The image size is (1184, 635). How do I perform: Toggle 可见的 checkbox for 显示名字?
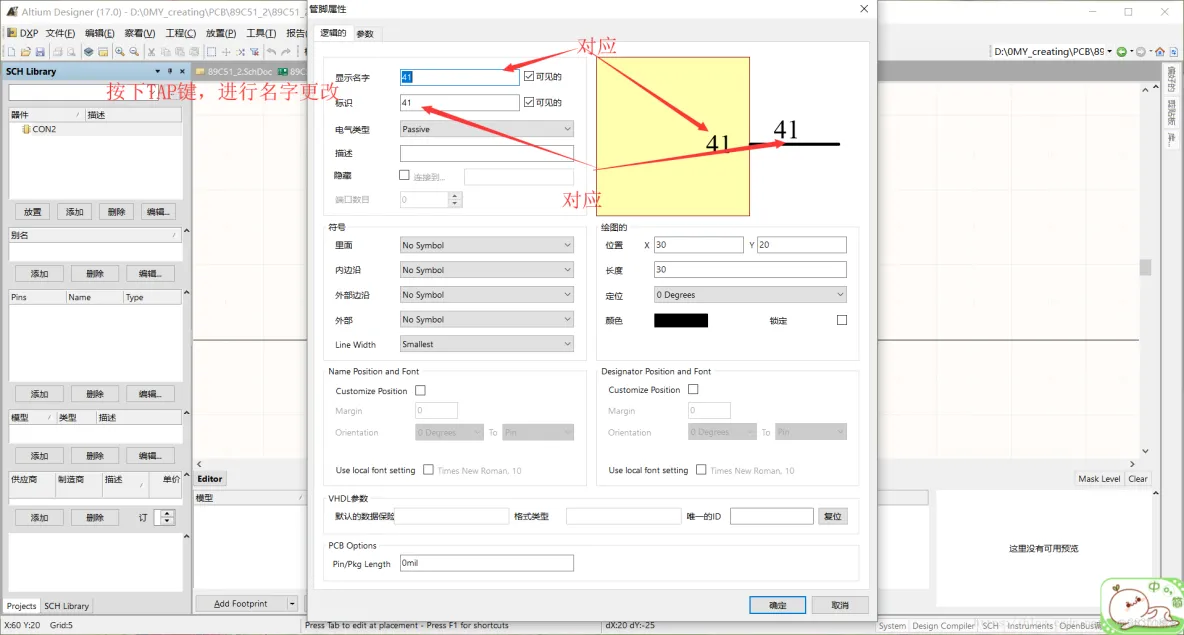point(529,76)
